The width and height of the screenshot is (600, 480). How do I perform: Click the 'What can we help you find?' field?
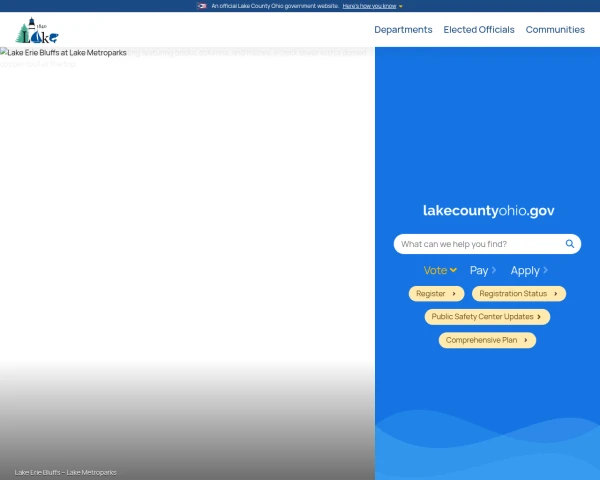(487, 244)
